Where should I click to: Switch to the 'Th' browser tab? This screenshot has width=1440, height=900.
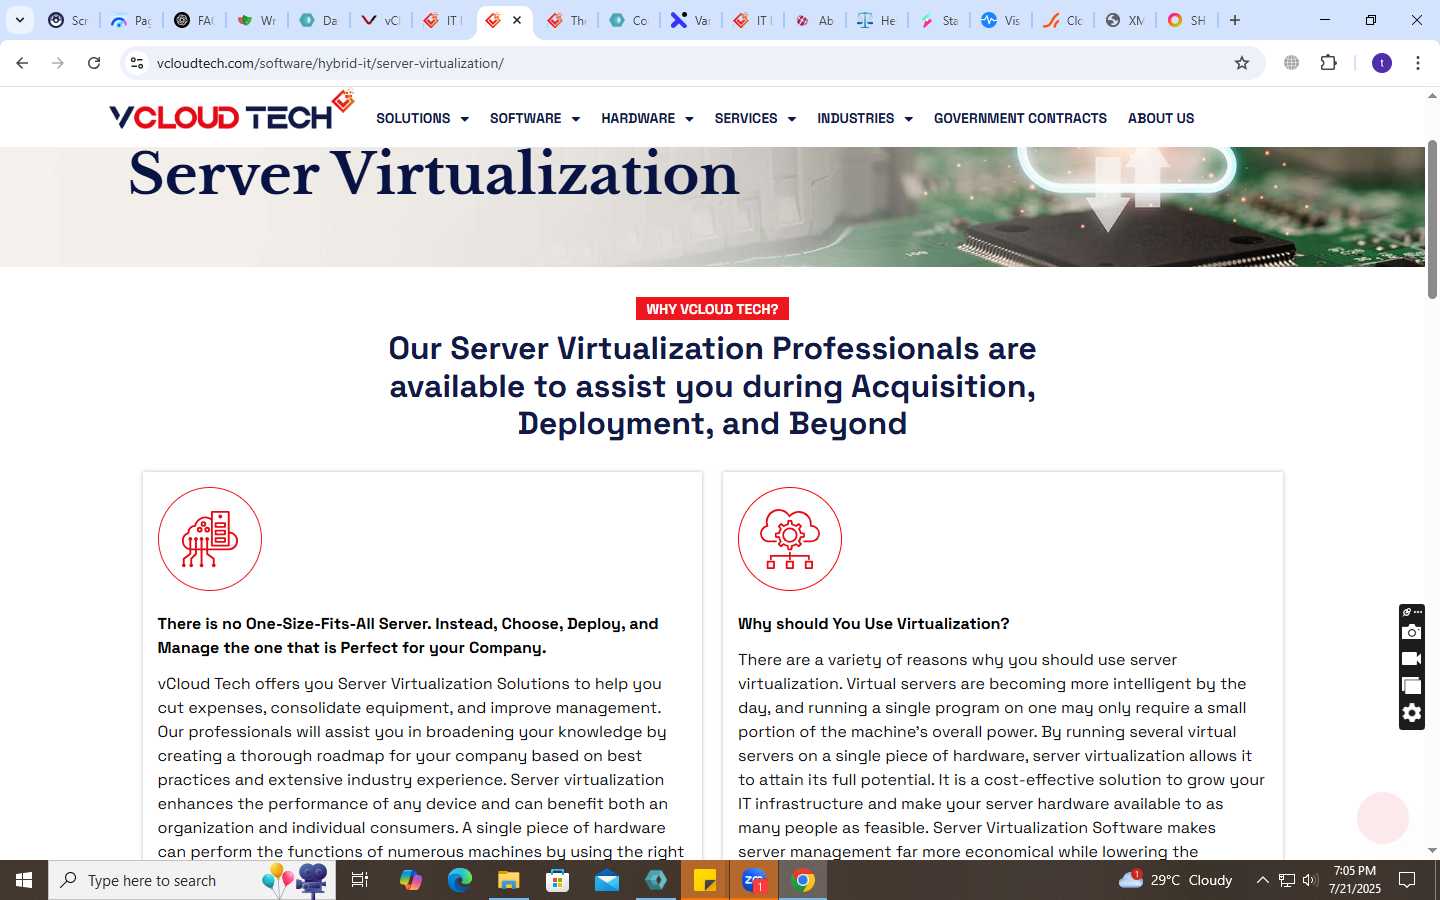tap(566, 20)
